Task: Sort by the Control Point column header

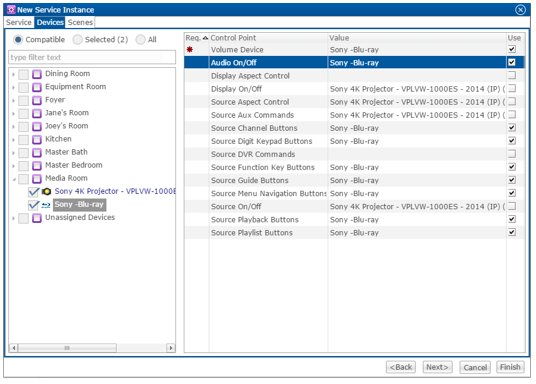Action: 268,38
